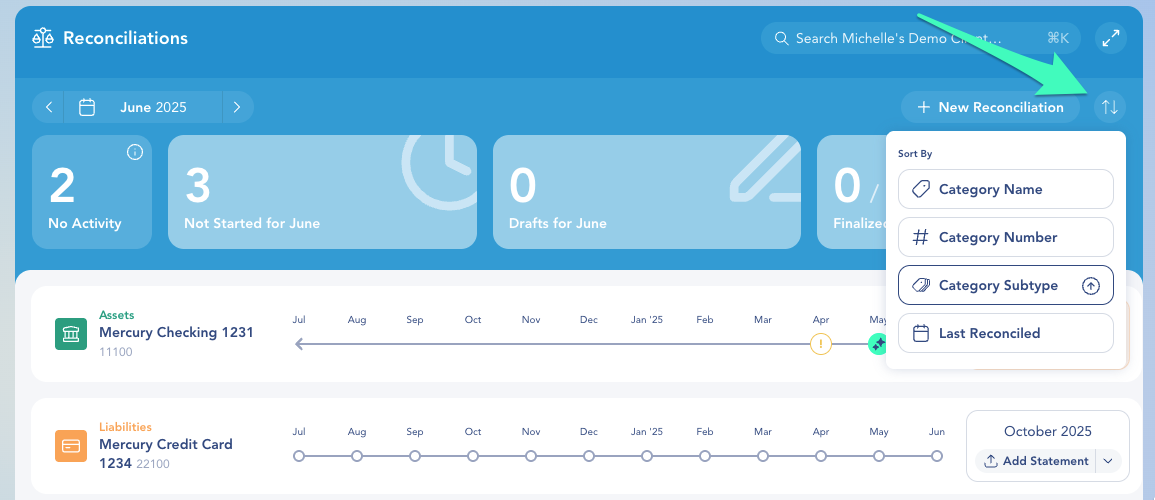
Task: Click the New Reconciliation button
Action: point(990,107)
